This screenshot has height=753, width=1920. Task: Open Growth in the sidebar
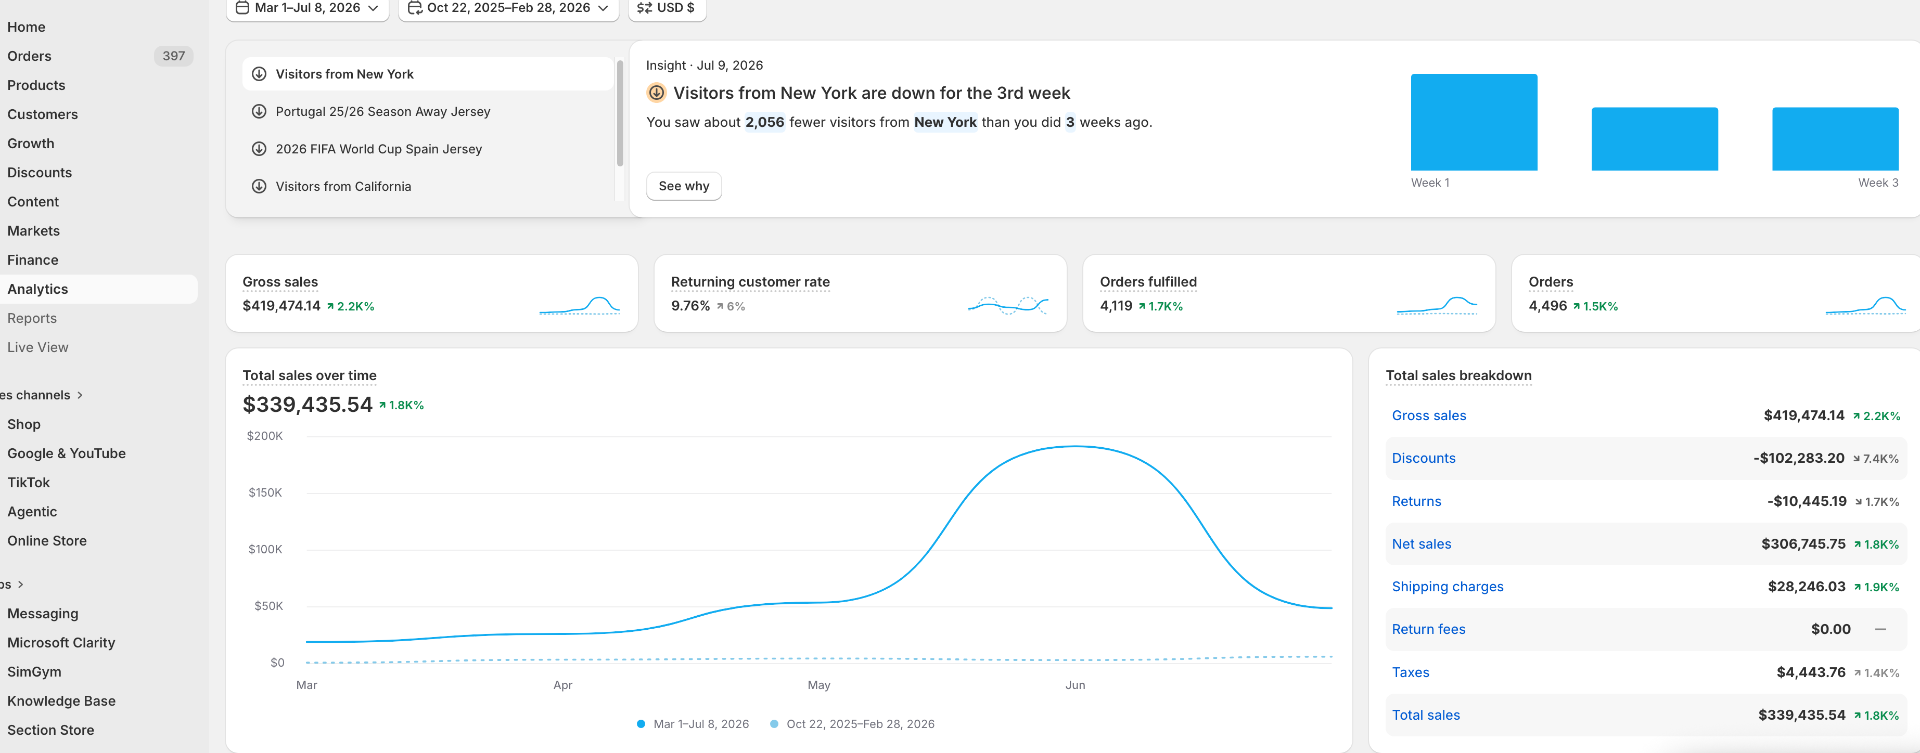coord(31,143)
